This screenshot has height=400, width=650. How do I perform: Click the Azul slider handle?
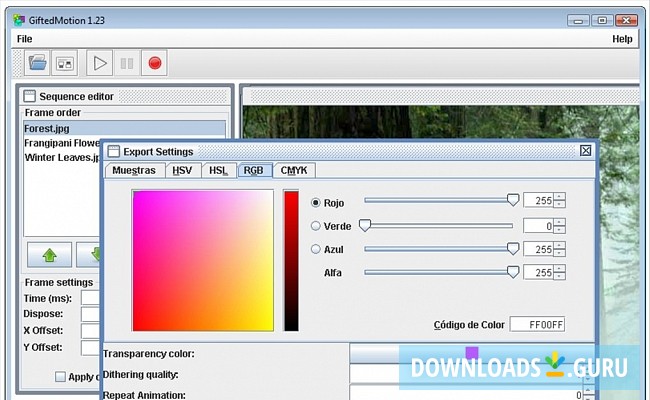pyautogui.click(x=513, y=249)
